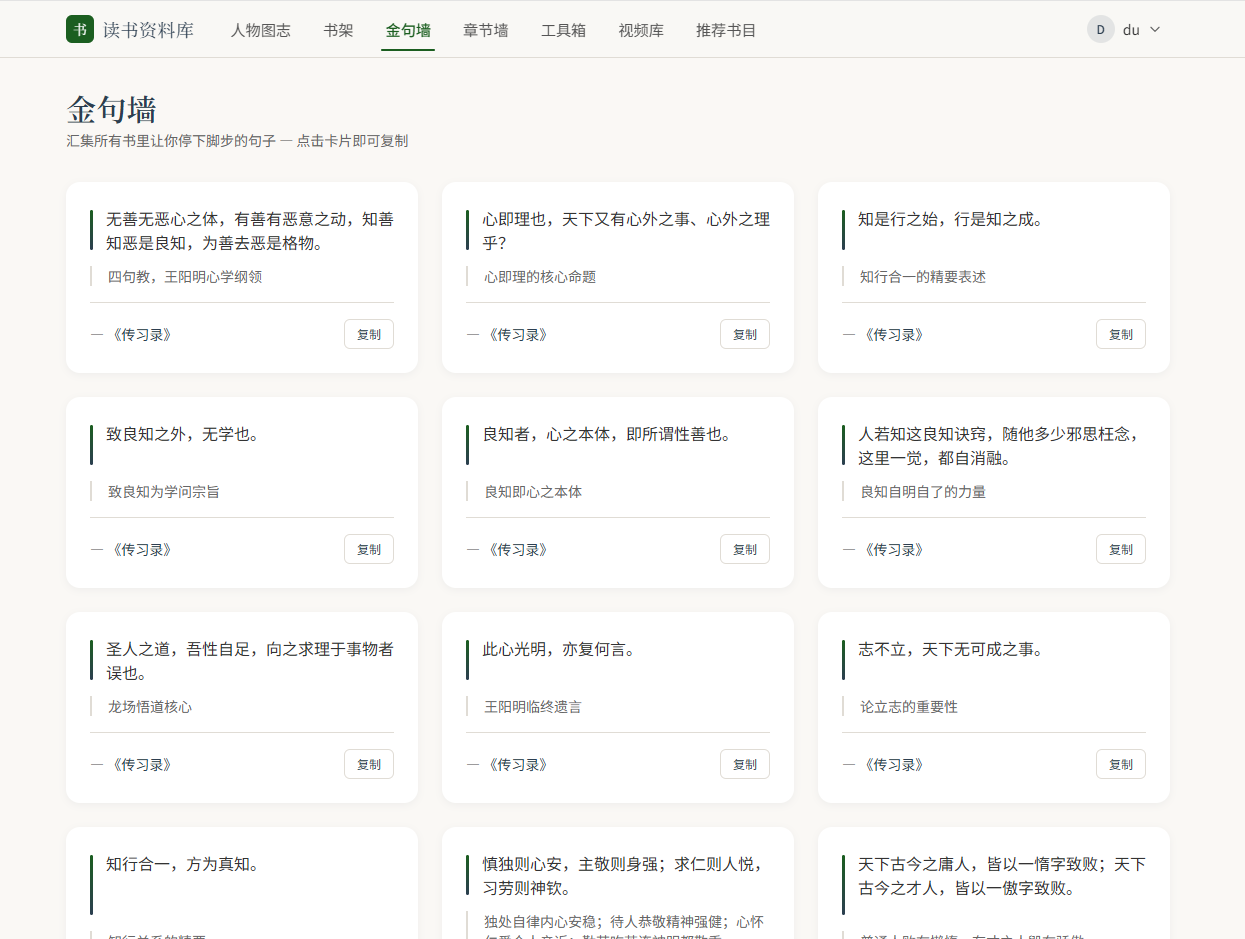Copy the 知是行之始 quote
This screenshot has width=1245, height=939.
[1121, 334]
